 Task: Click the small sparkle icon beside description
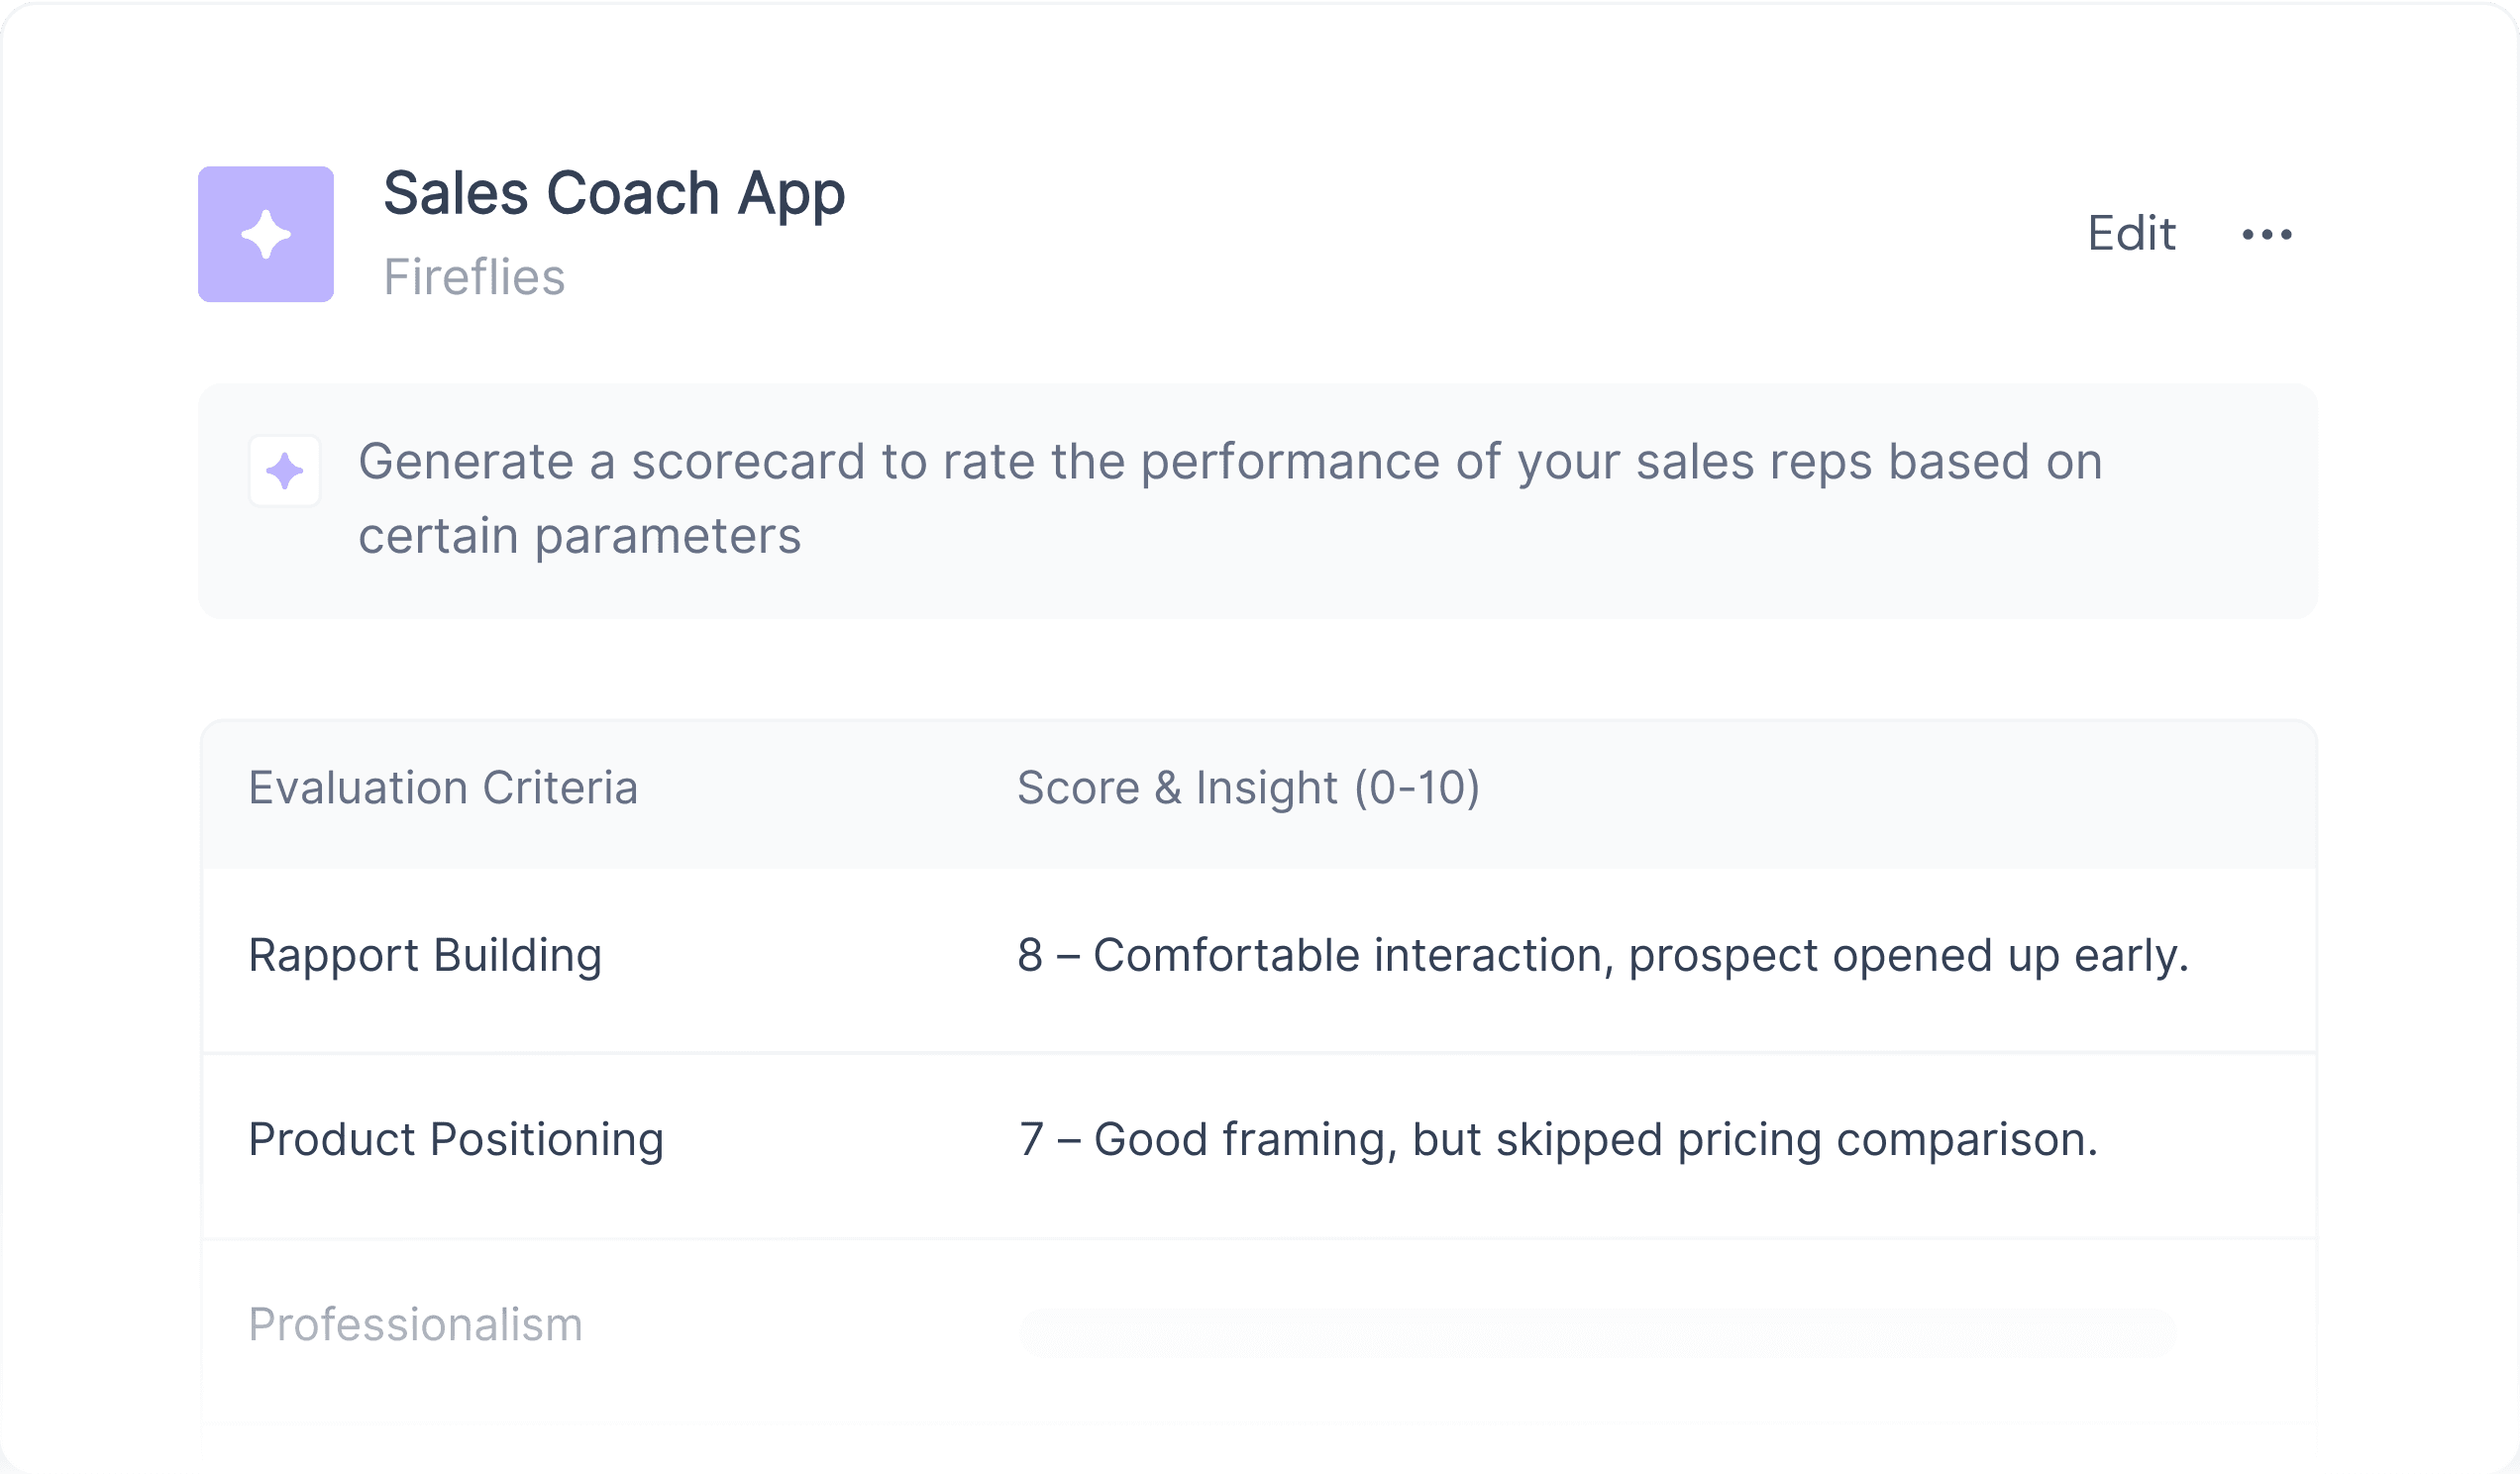285,471
